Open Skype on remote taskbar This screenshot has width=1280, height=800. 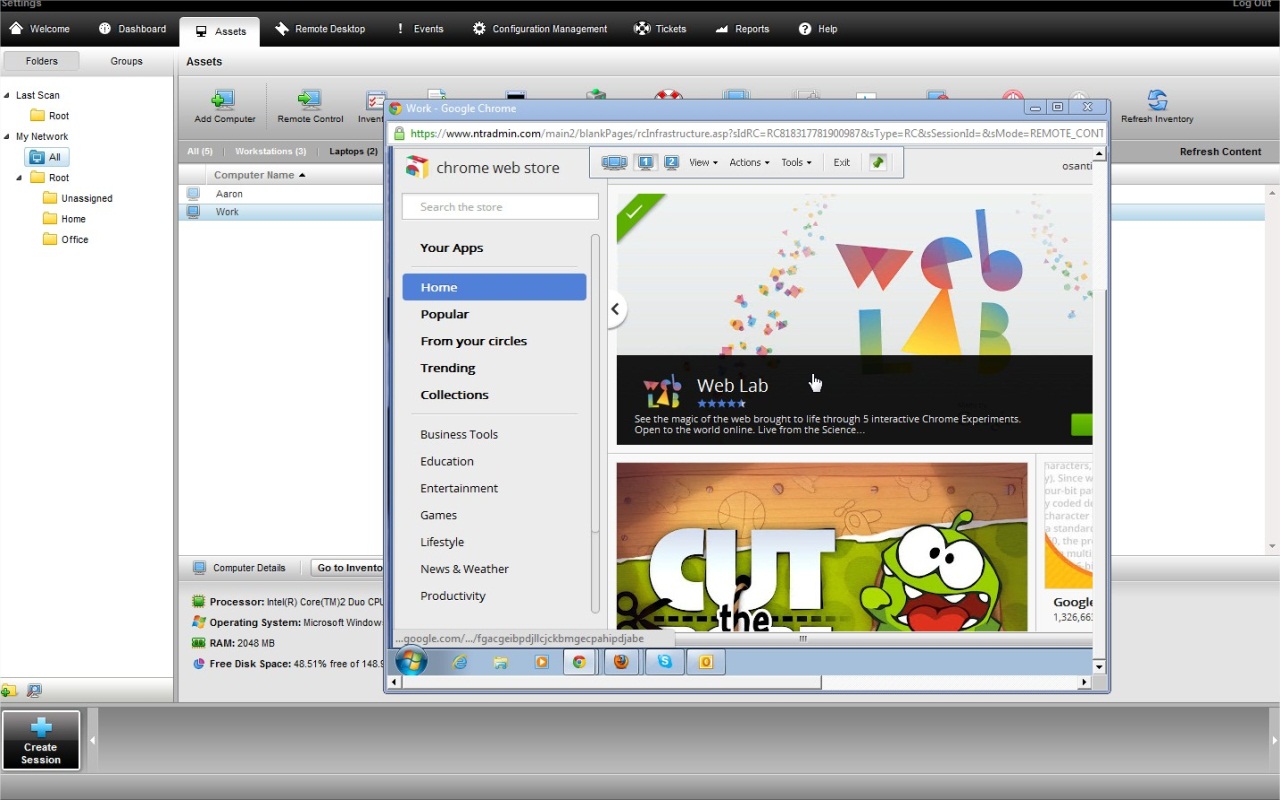664,662
